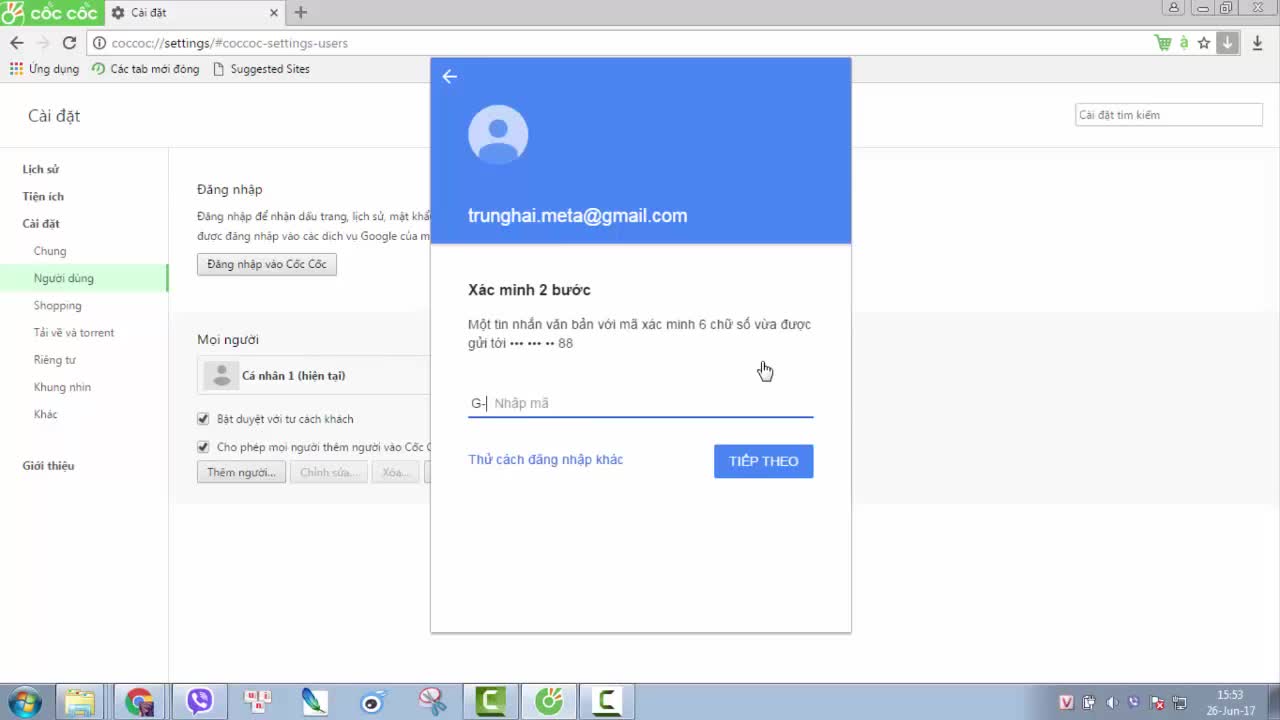The image size is (1280, 720).
Task: Click the account avatar in the sign-in dialog
Action: click(x=498, y=135)
